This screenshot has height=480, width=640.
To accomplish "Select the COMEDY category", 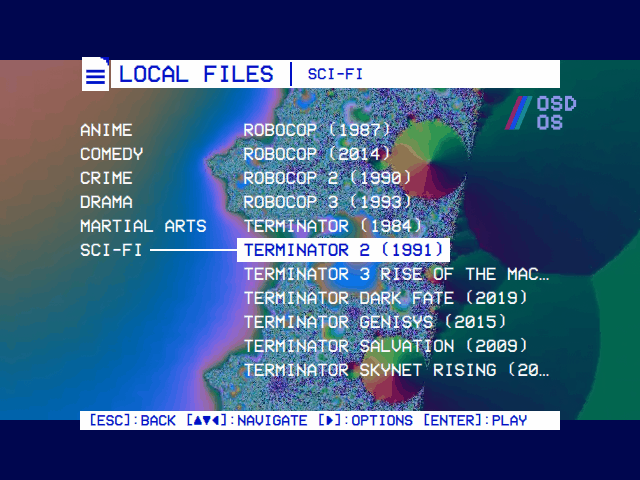I will coord(111,154).
